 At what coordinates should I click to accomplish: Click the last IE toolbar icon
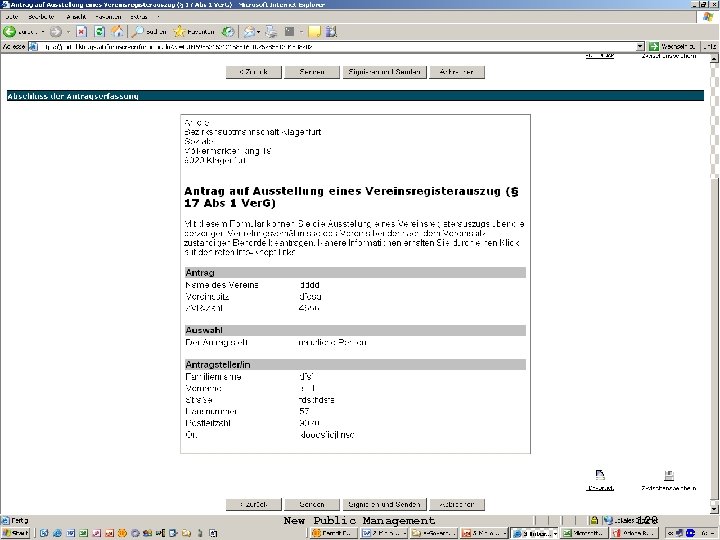331,31
